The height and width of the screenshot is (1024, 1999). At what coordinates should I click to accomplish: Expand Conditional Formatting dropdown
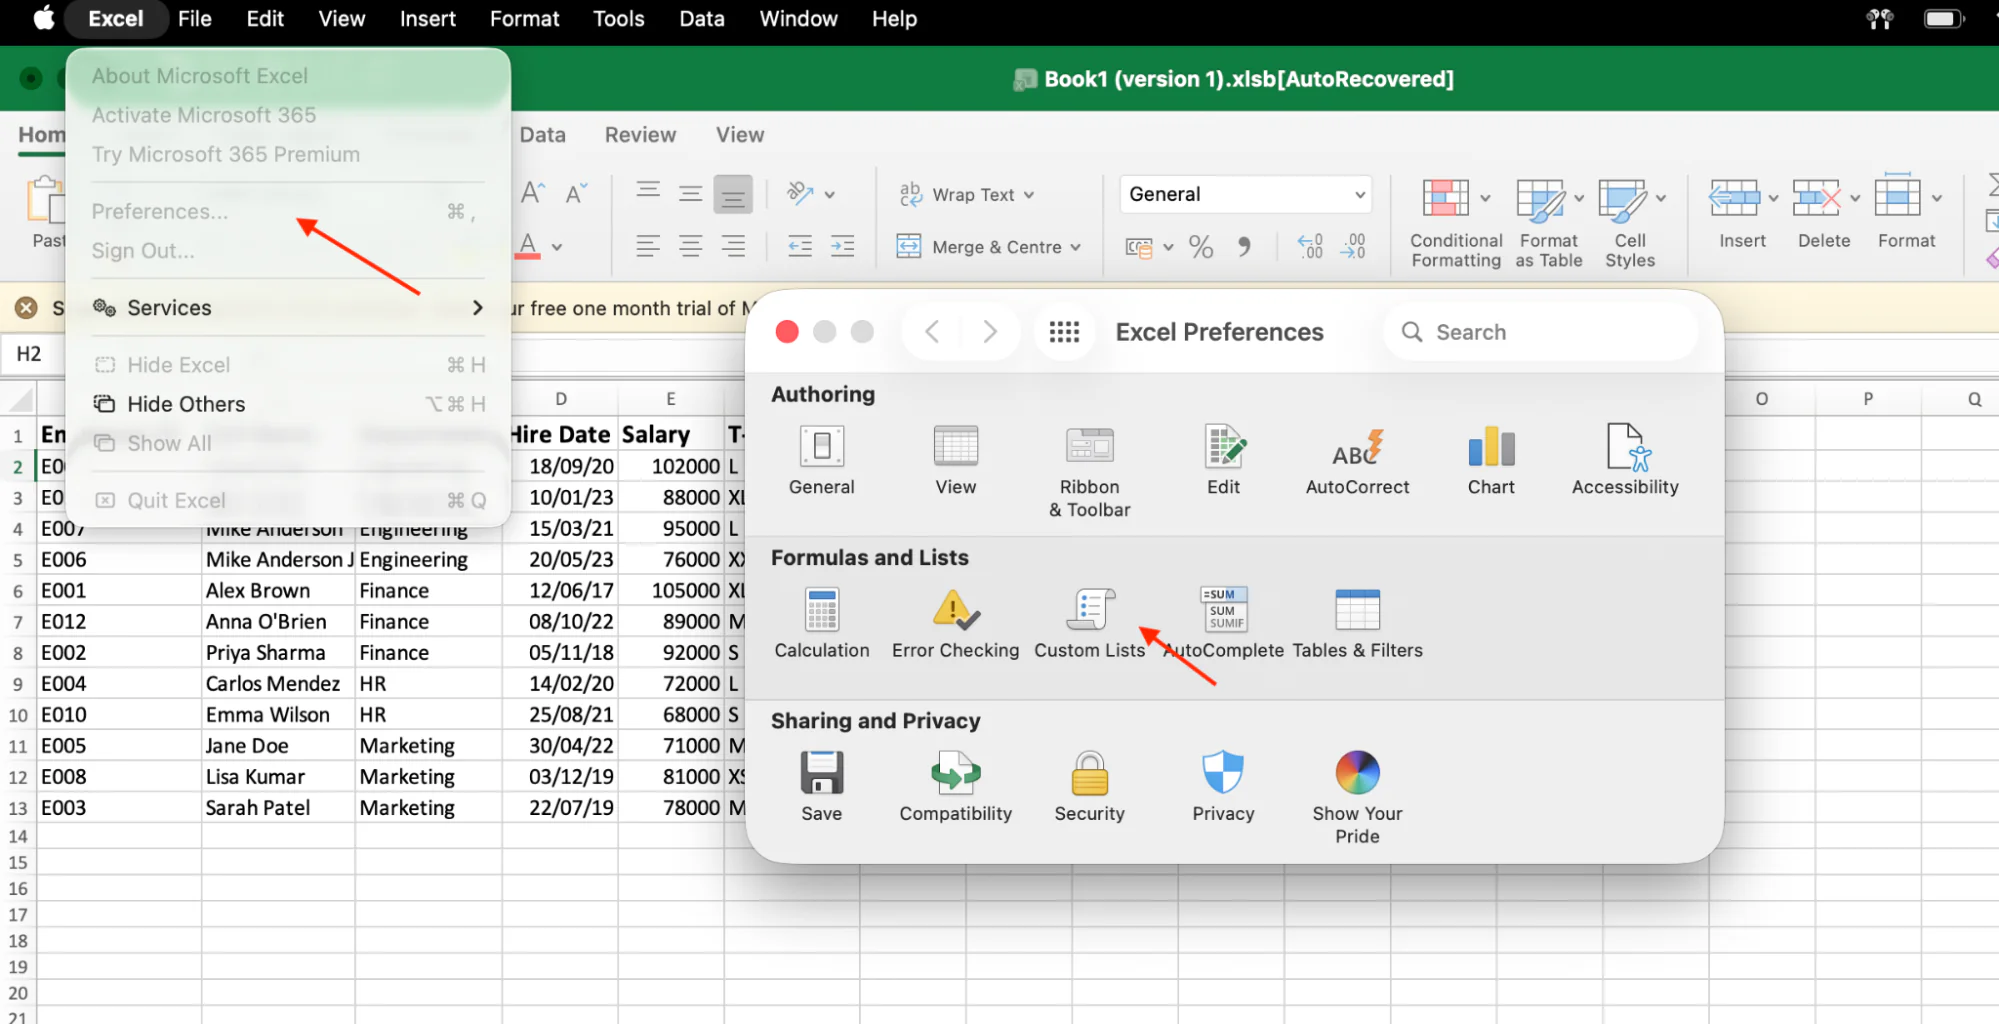click(x=1485, y=198)
